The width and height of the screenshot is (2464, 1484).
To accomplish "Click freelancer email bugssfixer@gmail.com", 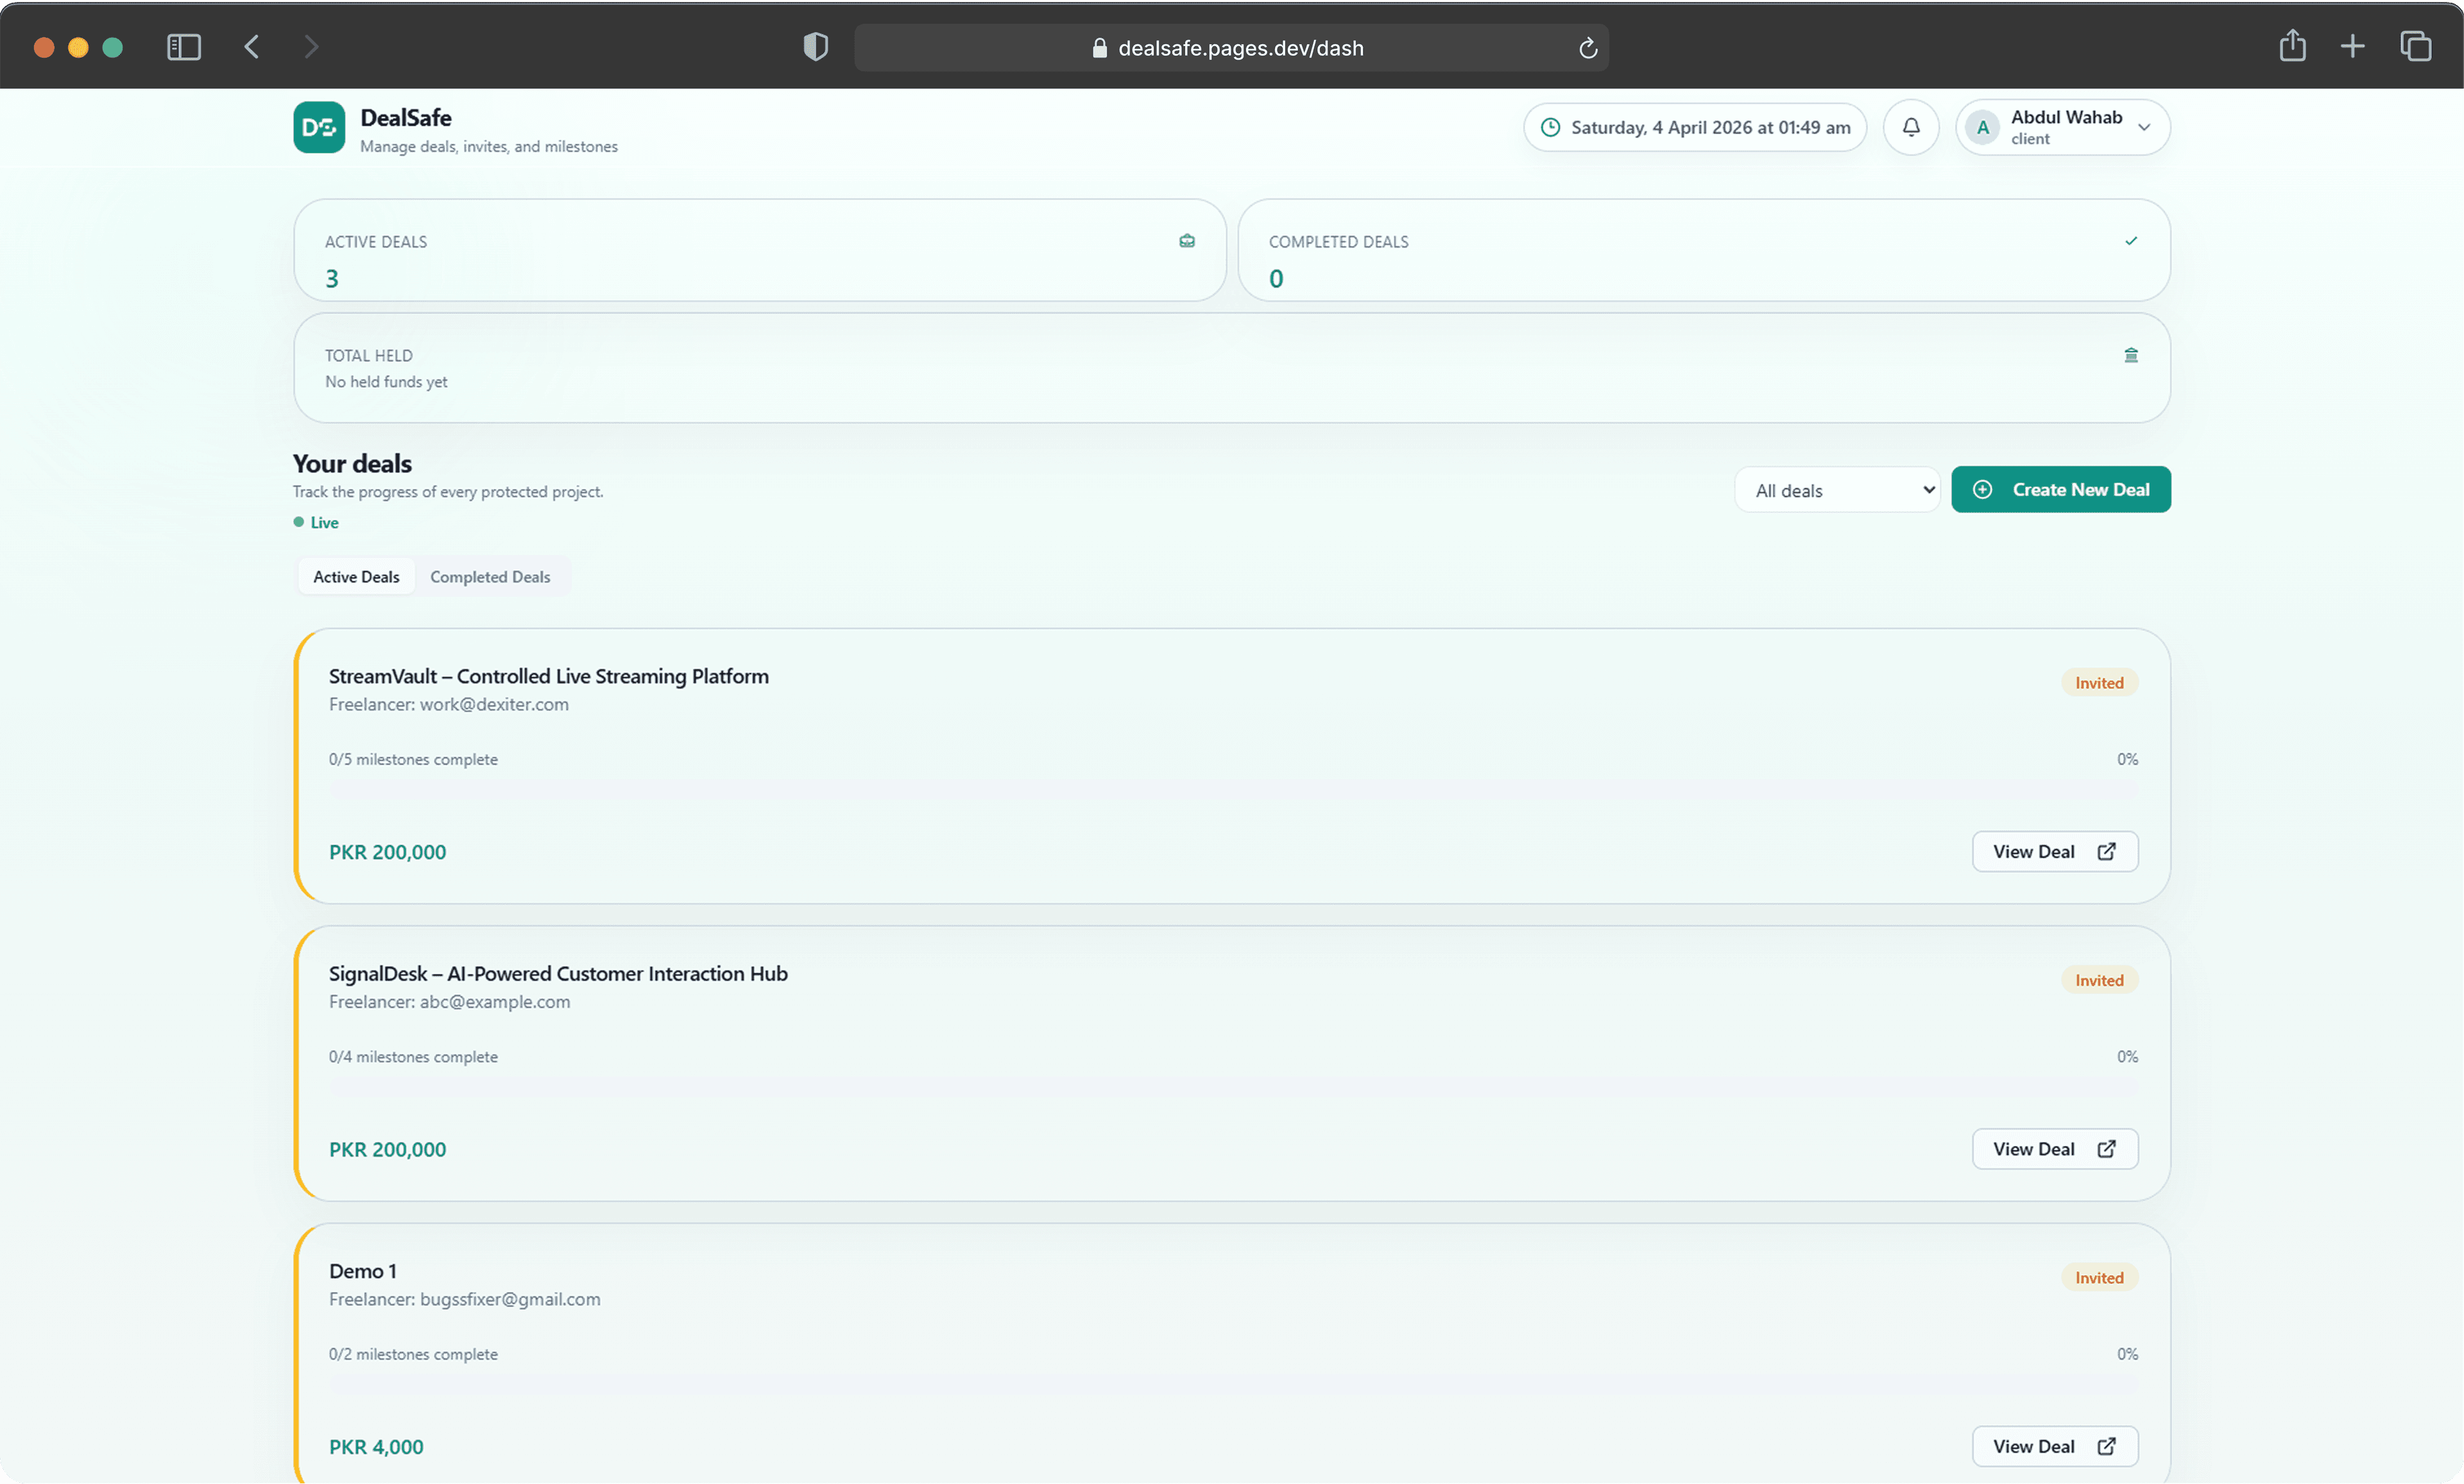I will point(510,1300).
